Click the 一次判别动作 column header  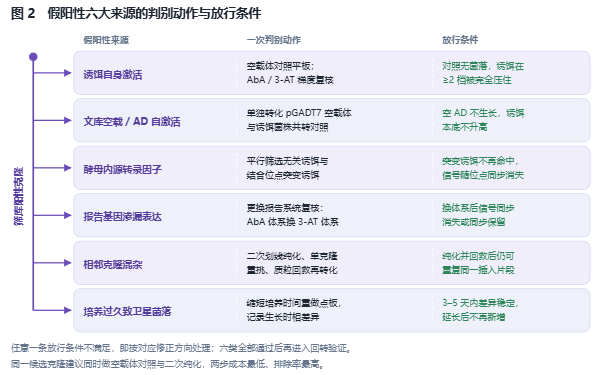click(x=274, y=40)
